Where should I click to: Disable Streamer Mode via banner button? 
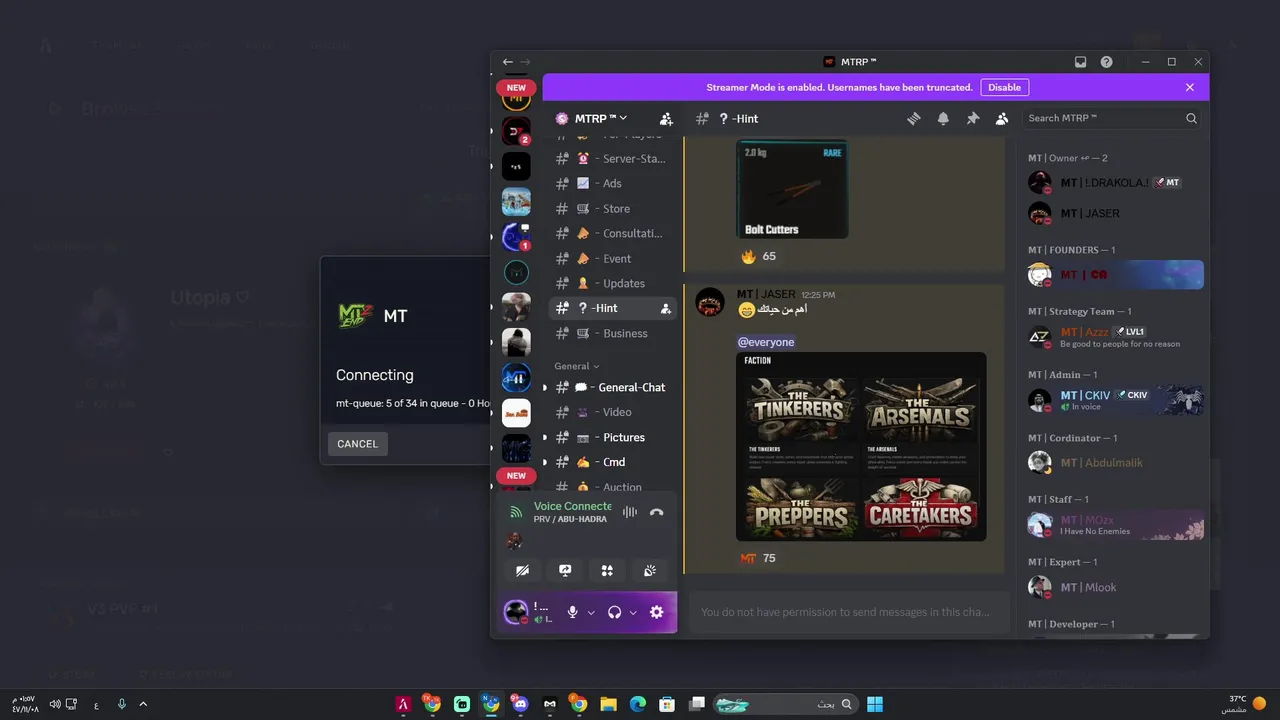point(1004,87)
